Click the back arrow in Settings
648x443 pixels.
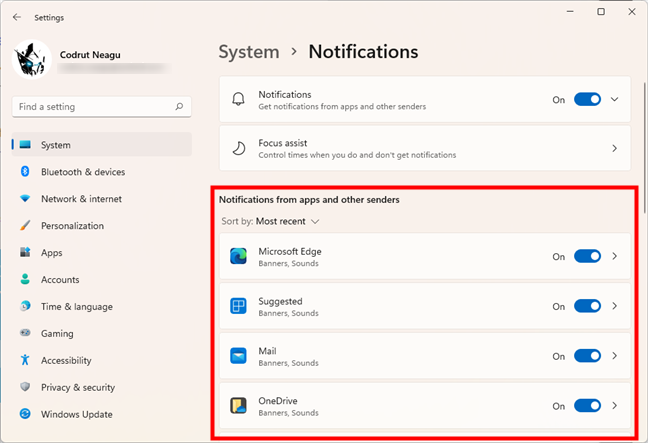(17, 17)
